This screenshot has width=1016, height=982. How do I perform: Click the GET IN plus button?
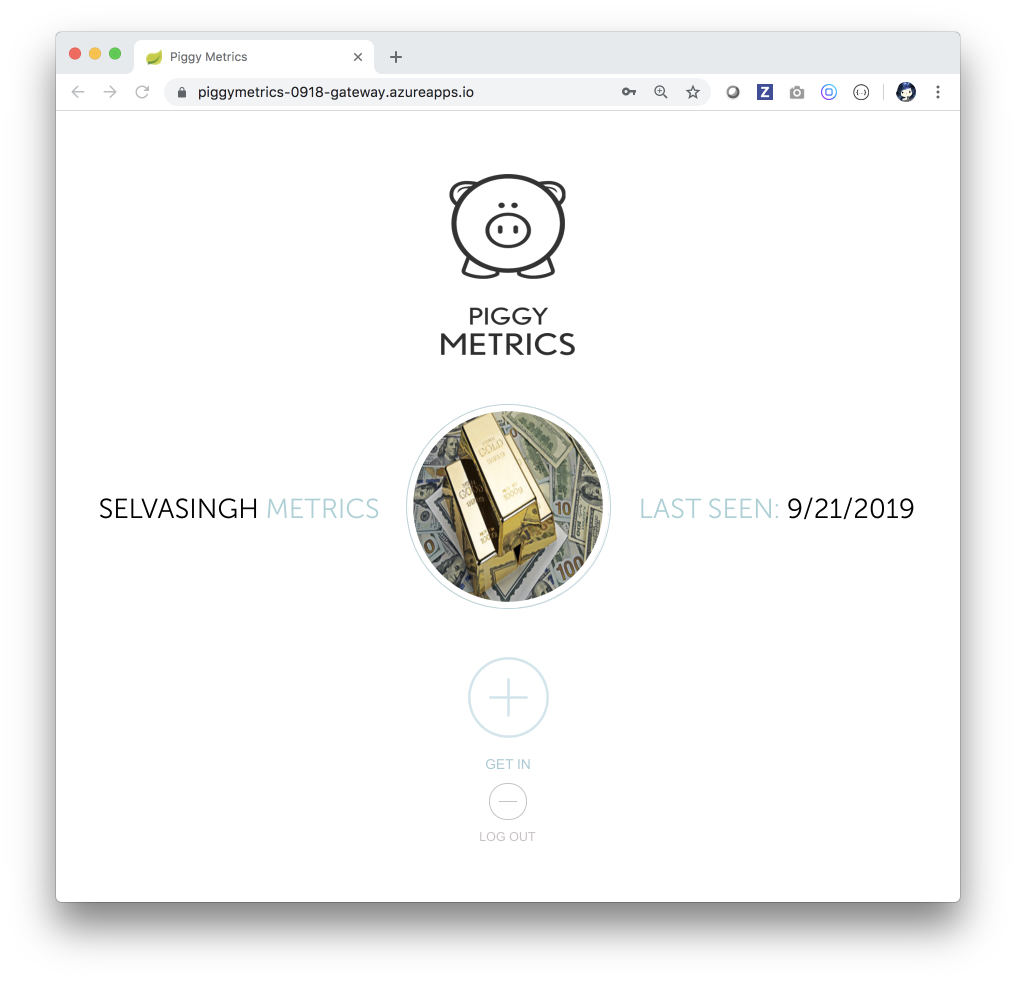pyautogui.click(x=509, y=698)
